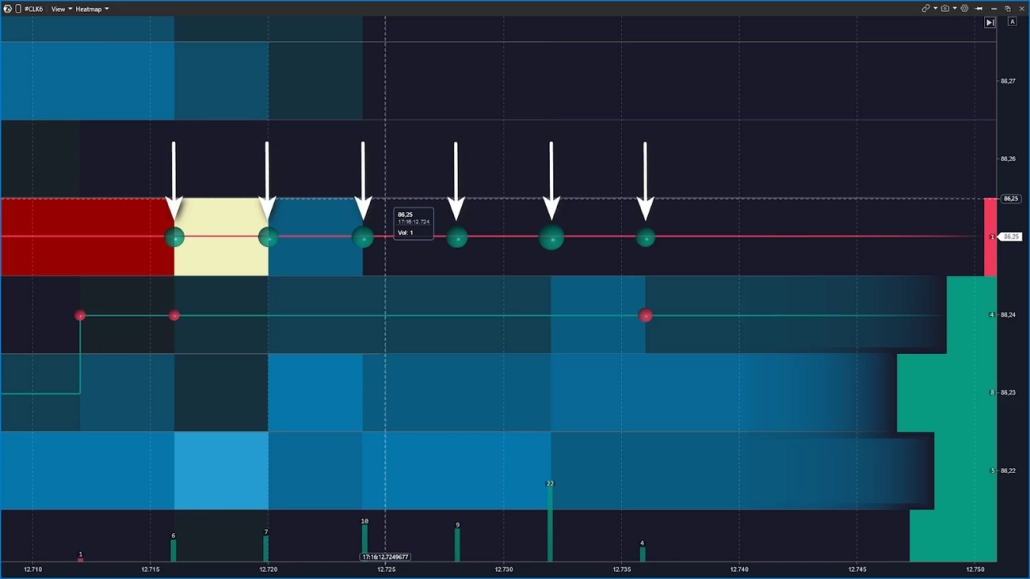Expand the dropdown beside the link icon
Image resolution: width=1030 pixels, height=579 pixels.
point(936,8)
